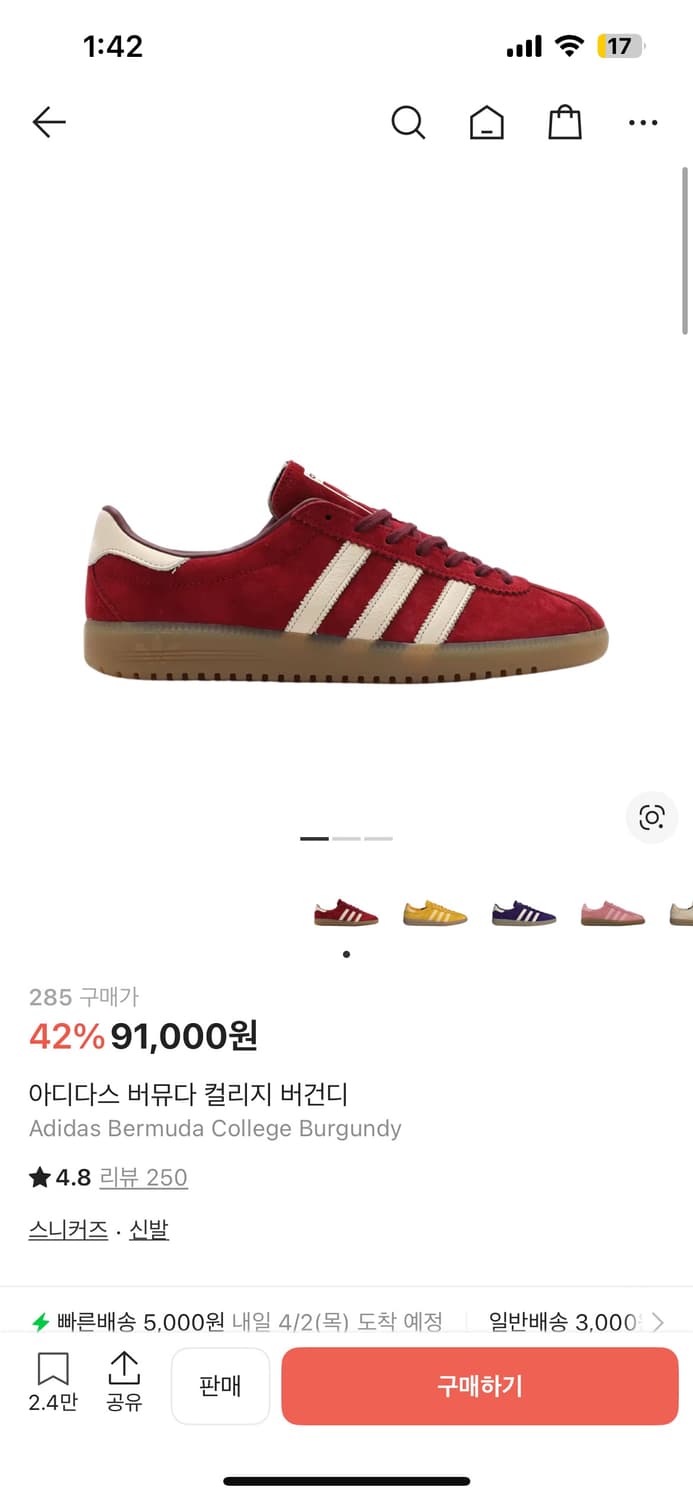Toggle the bookmark 2.4만 icon
Image resolution: width=693 pixels, height=1500 pixels.
pyautogui.click(x=53, y=1382)
